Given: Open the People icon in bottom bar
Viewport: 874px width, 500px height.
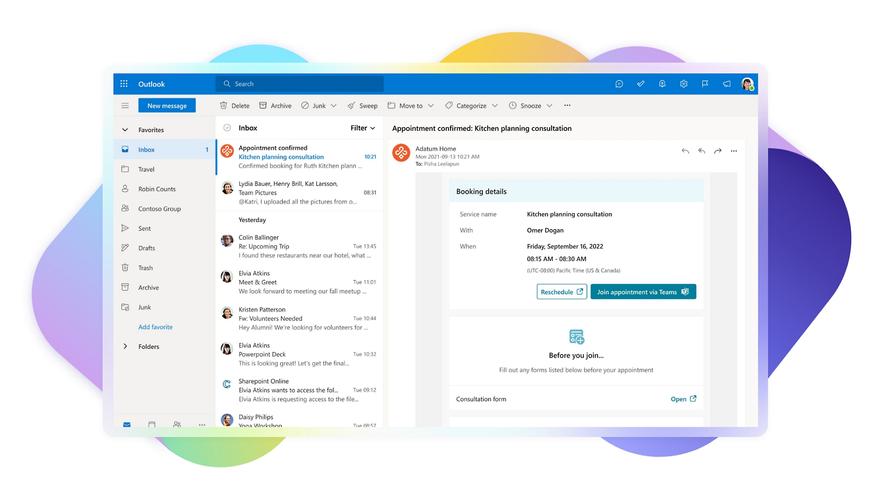Looking at the screenshot, I should point(177,424).
